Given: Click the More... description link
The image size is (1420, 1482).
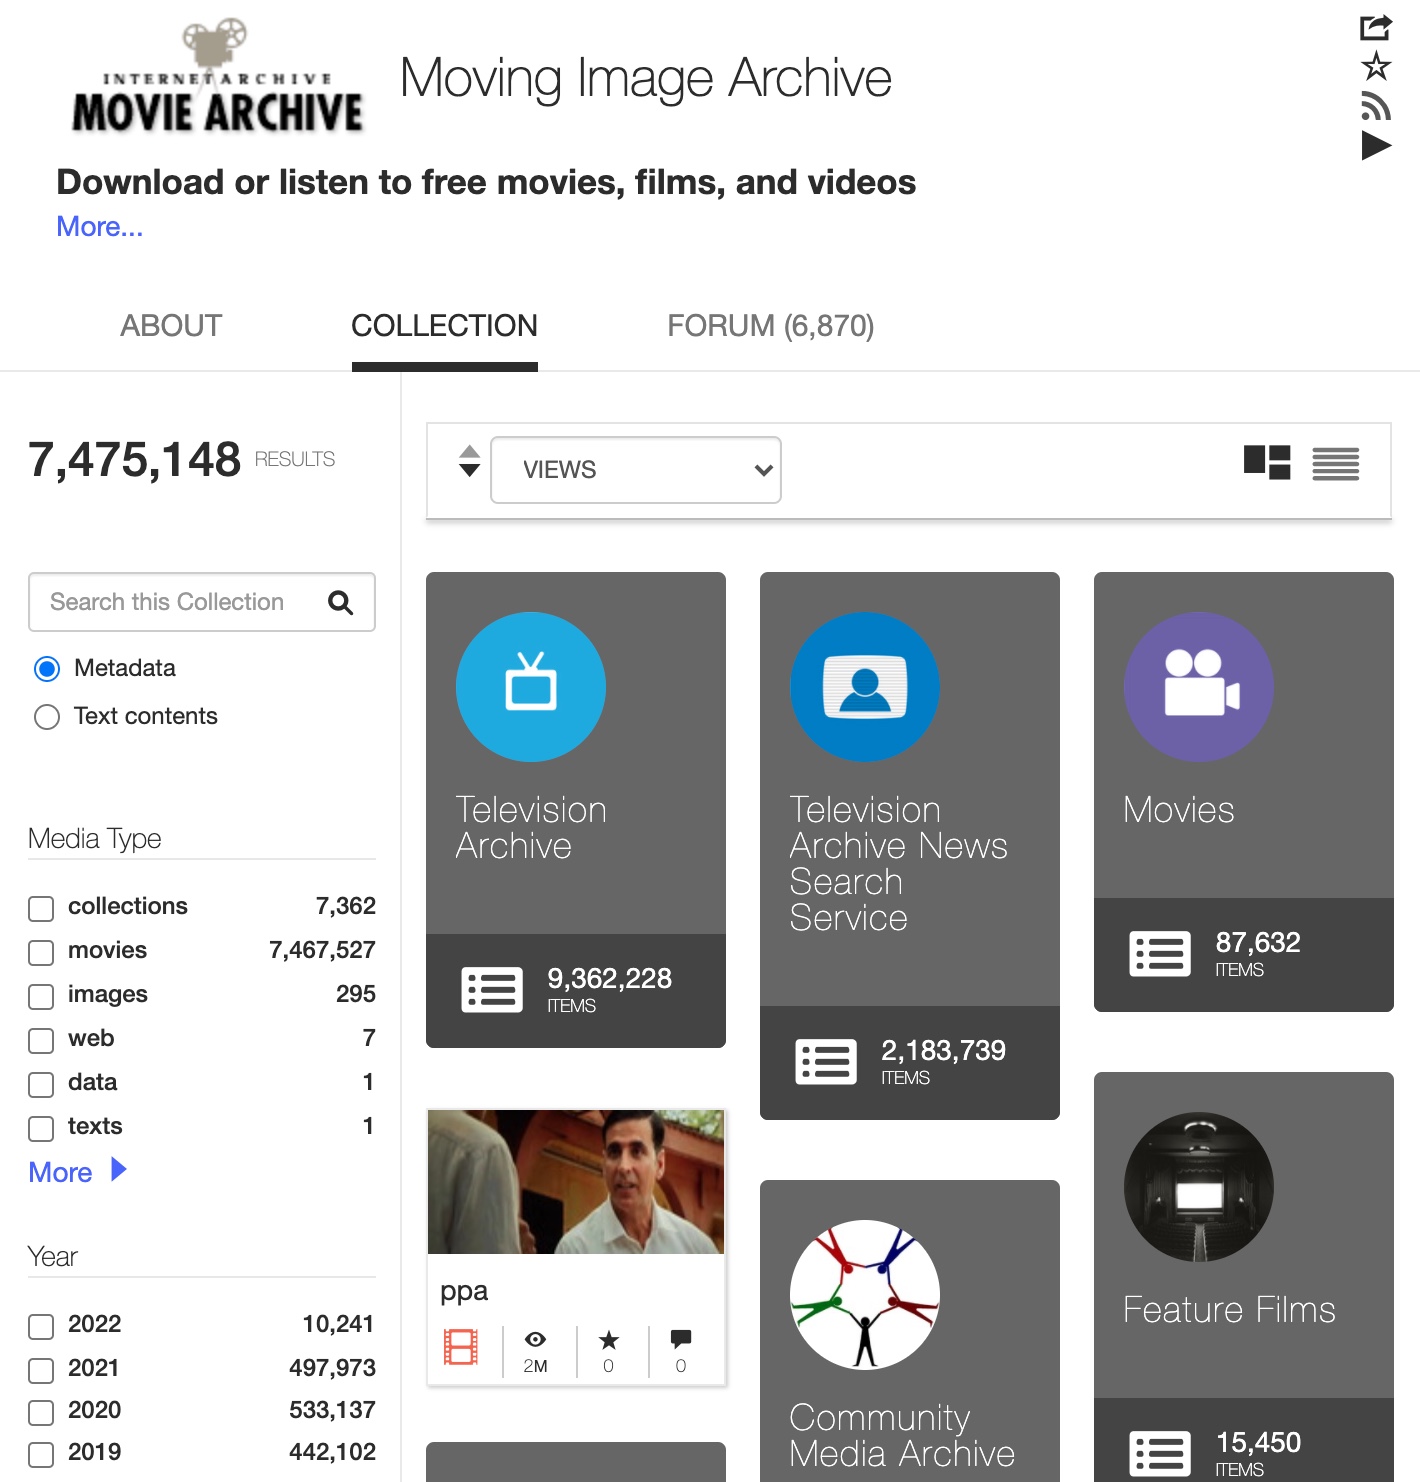Looking at the screenshot, I should 100,227.
